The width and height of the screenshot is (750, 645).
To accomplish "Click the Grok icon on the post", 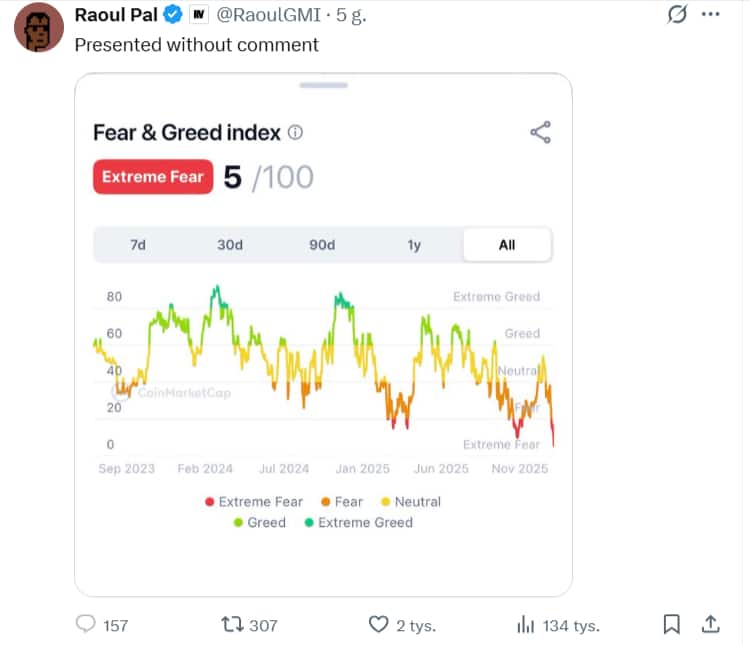I will coord(676,15).
